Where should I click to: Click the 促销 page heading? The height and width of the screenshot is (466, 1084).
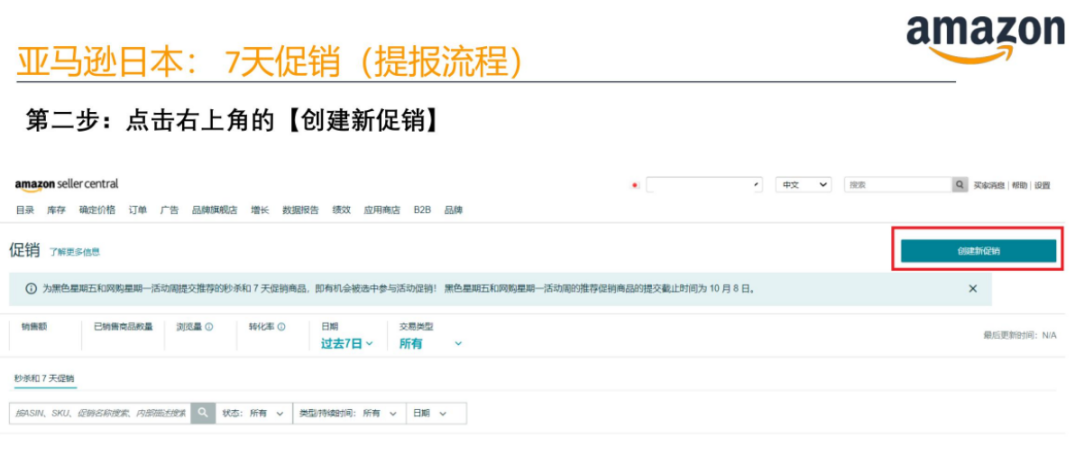[24, 251]
